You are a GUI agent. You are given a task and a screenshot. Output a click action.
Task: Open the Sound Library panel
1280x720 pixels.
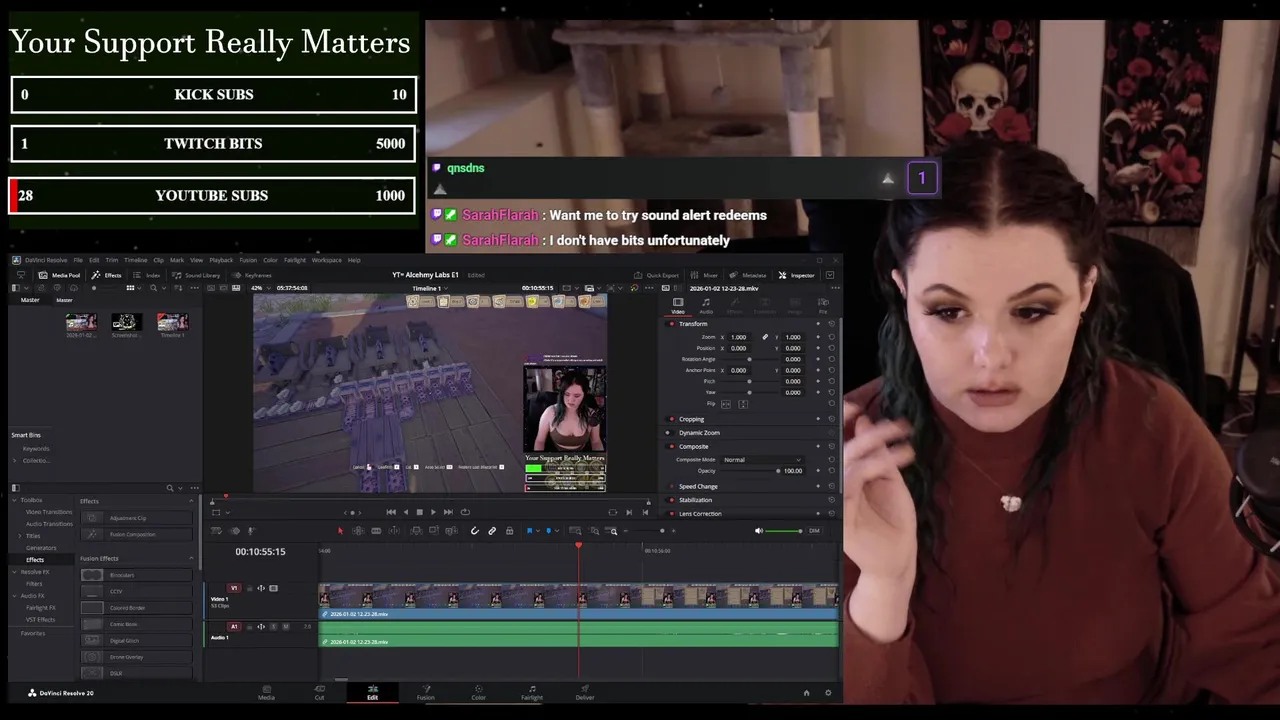[196, 275]
